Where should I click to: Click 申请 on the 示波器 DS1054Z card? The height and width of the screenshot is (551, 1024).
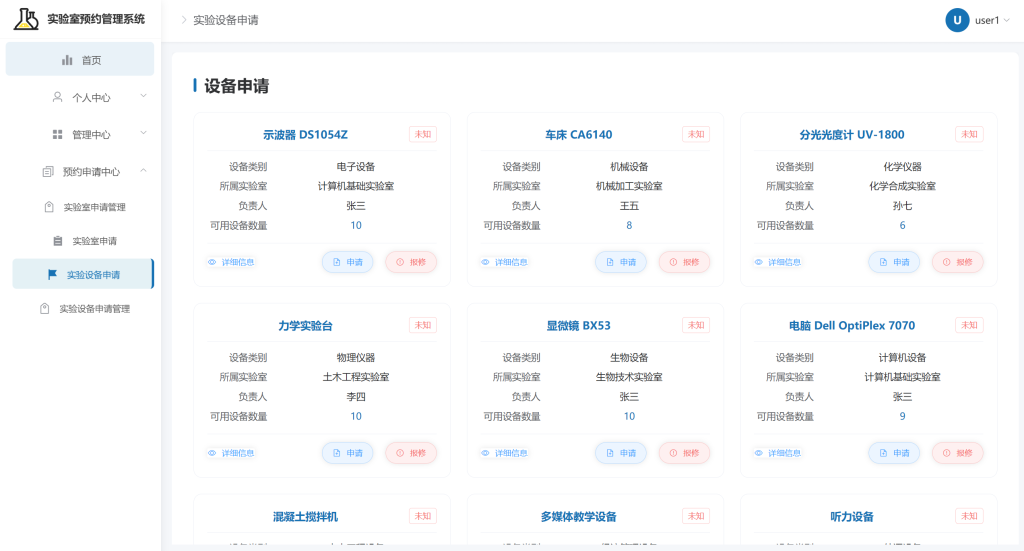click(347, 262)
